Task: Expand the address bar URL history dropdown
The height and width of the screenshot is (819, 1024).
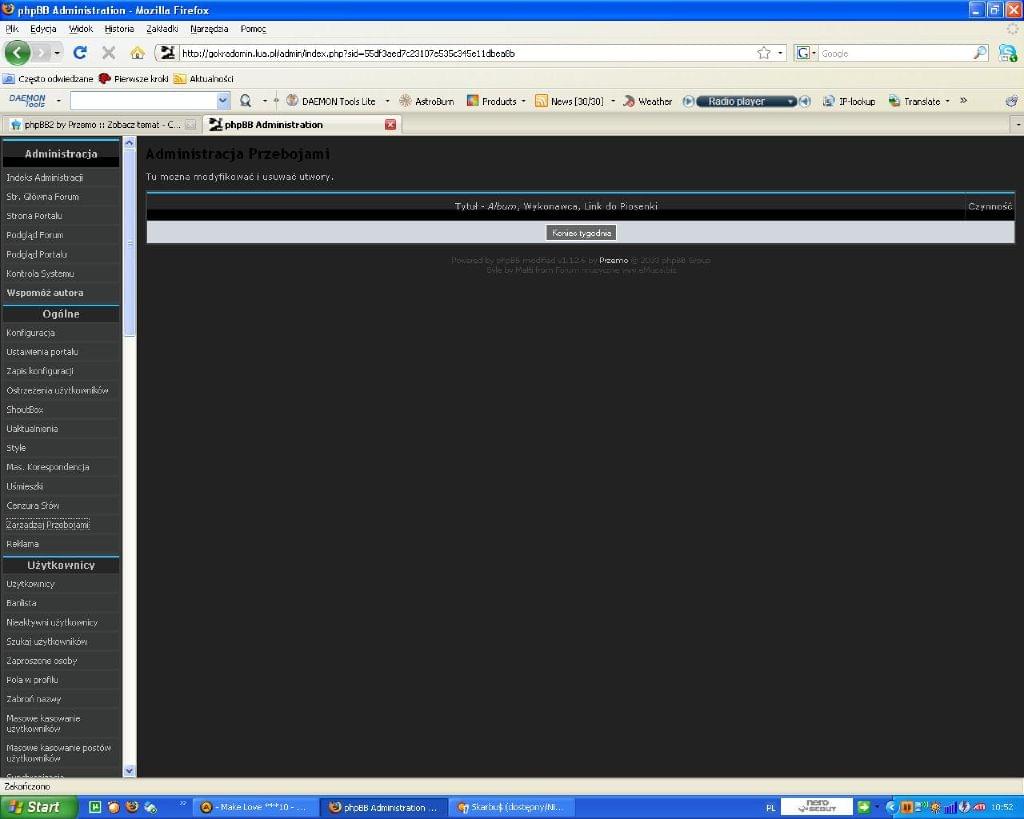Action: pos(780,53)
